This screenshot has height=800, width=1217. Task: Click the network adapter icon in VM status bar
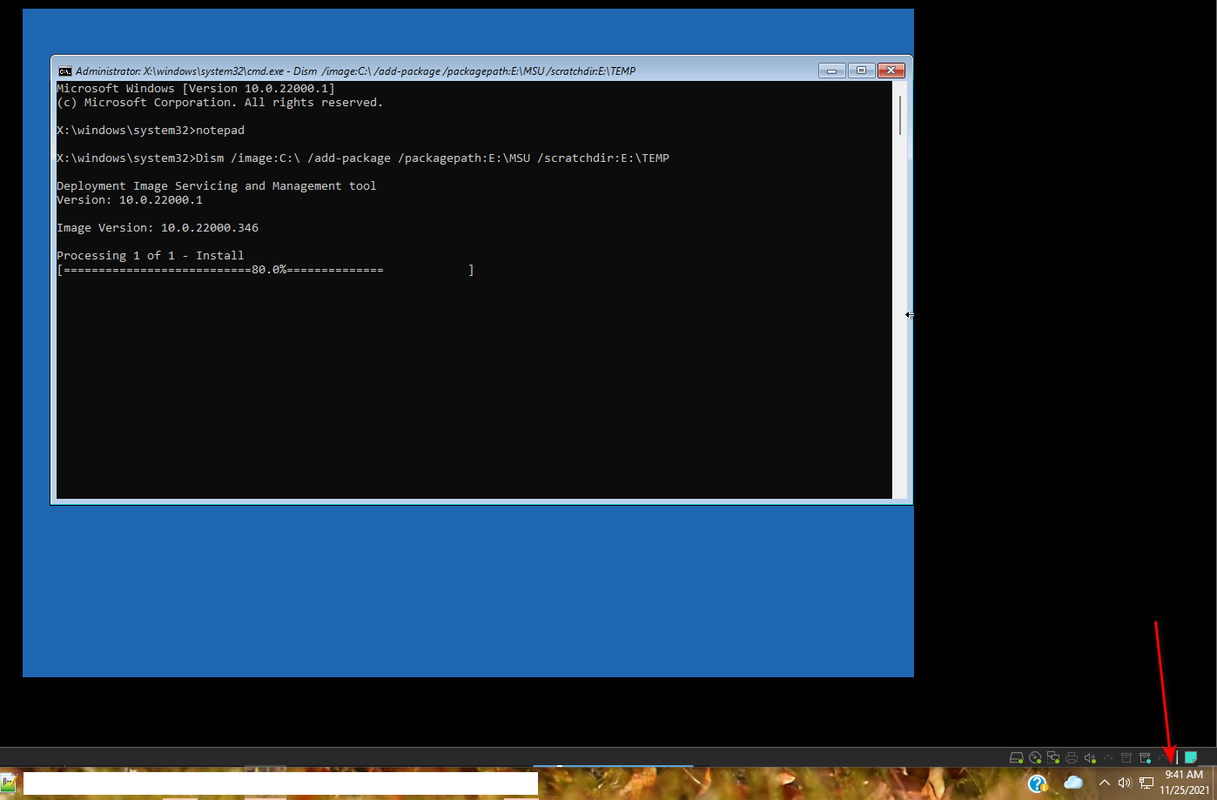coord(1053,758)
